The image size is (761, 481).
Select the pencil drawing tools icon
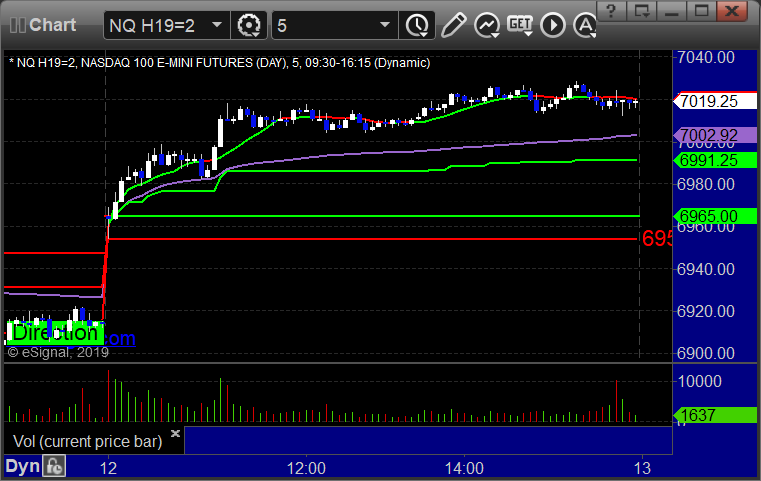coord(453,25)
